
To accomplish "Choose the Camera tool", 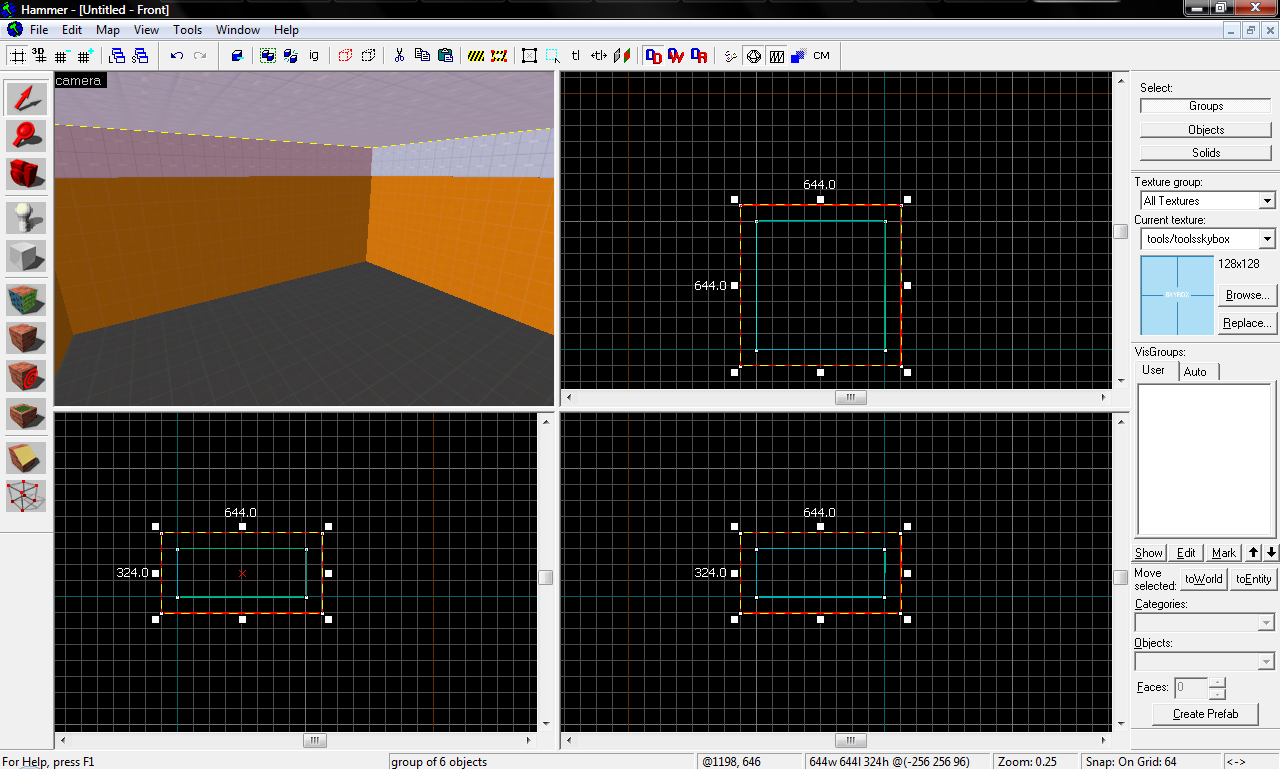I will point(26,173).
